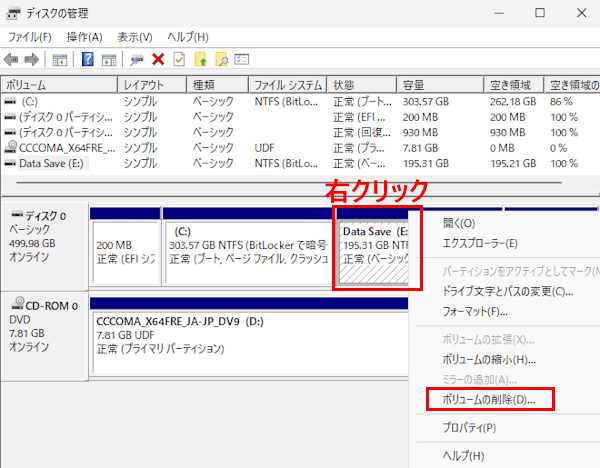Sort by 種類 column header
The width and height of the screenshot is (600, 468).
[x=217, y=85]
